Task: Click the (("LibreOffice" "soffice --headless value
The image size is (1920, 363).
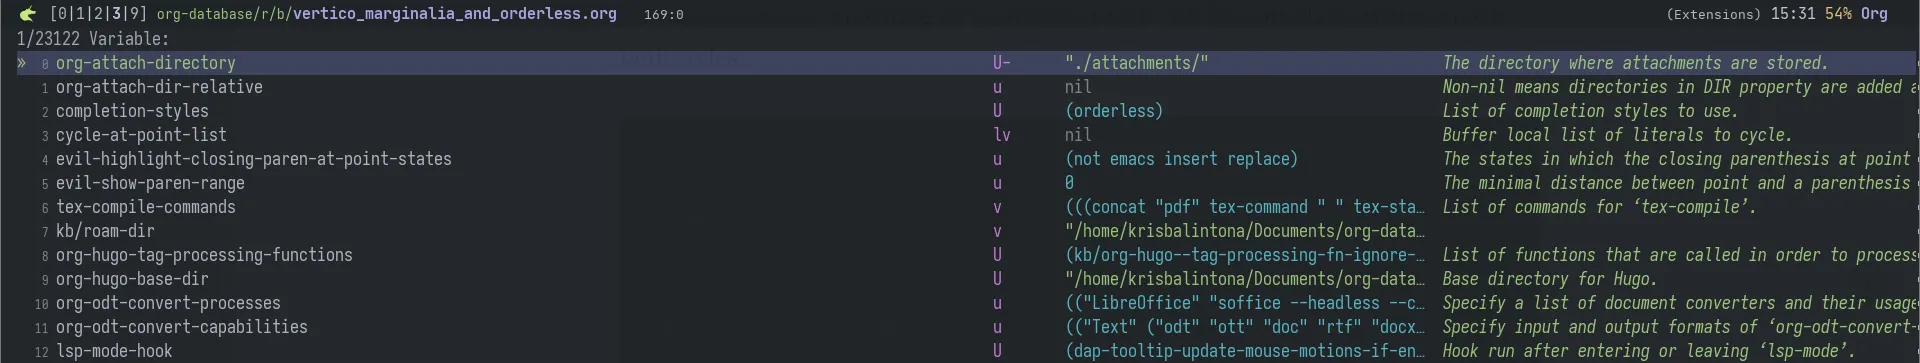Action: click(1245, 303)
